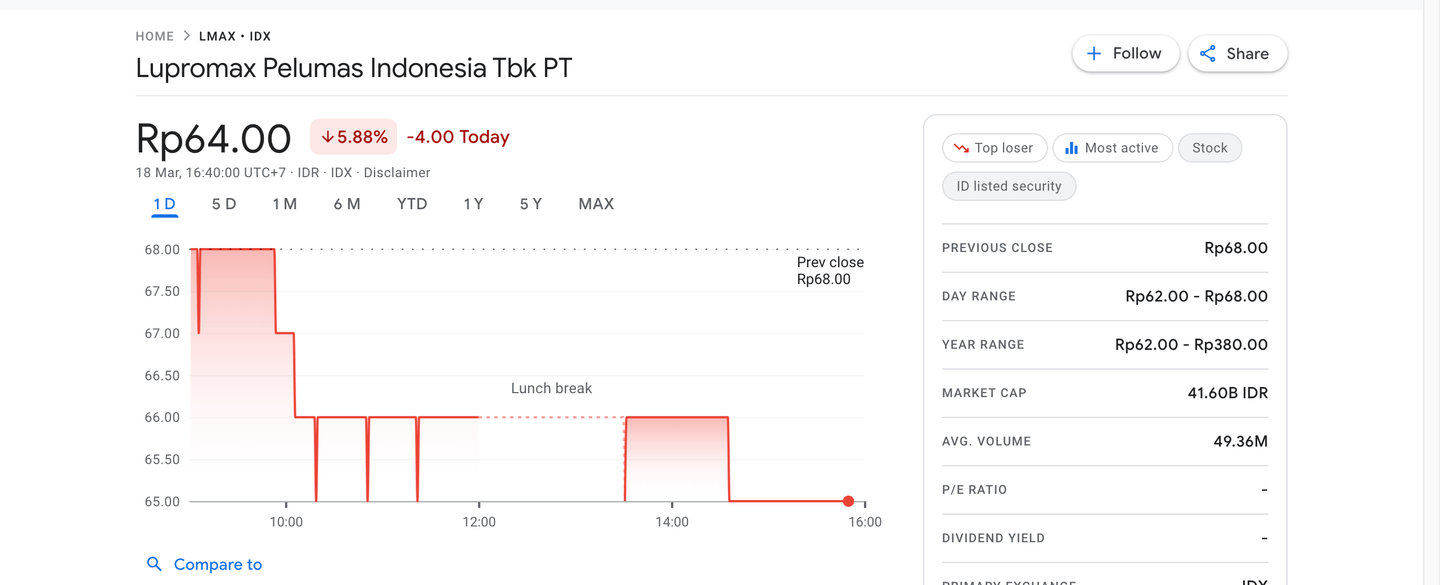This screenshot has width=1440, height=585.
Task: Click the Follow button
Action: pyautogui.click(x=1126, y=53)
